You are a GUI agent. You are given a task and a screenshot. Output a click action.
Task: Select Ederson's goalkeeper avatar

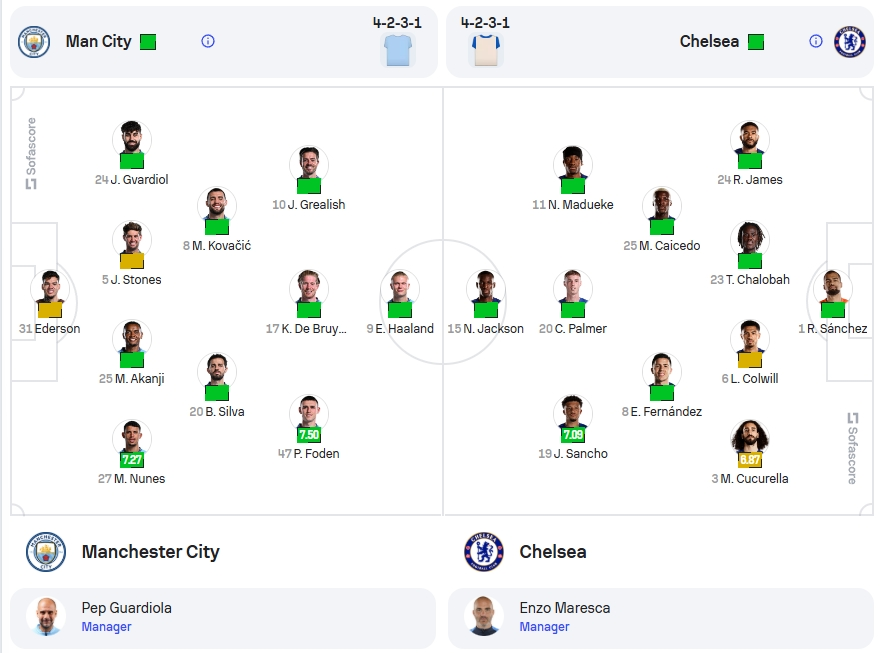click(x=50, y=289)
